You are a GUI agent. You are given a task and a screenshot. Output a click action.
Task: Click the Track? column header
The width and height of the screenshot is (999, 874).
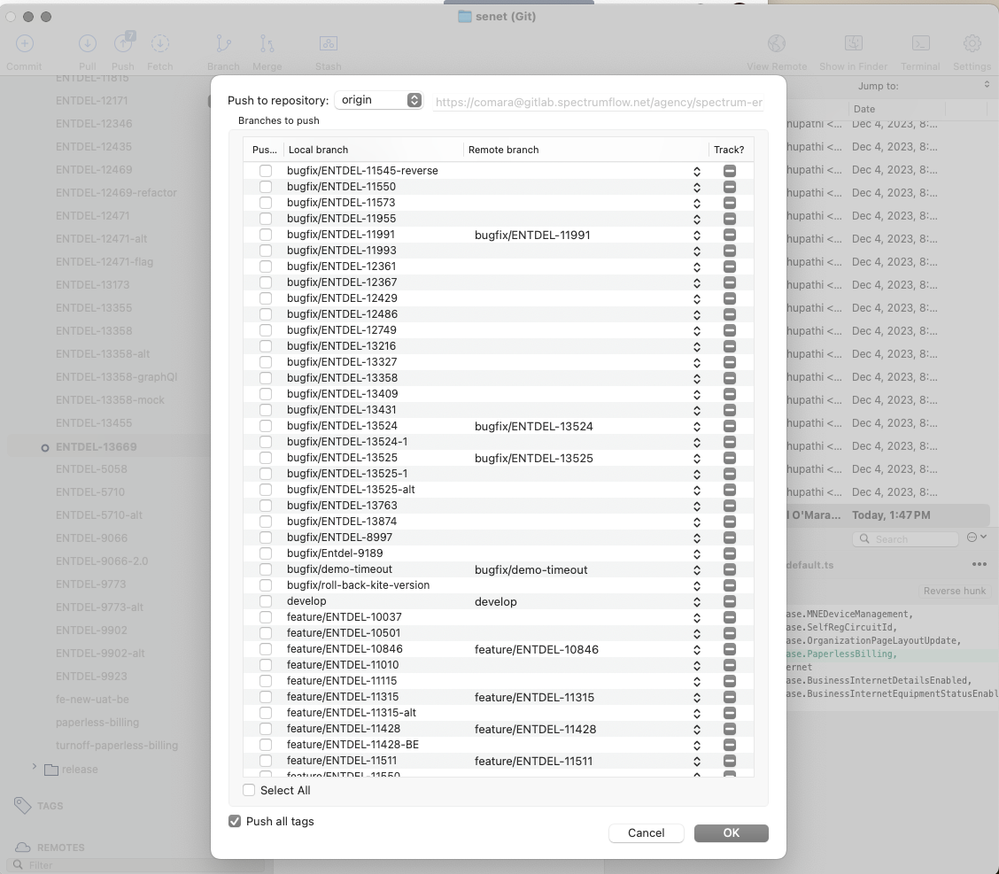point(729,150)
